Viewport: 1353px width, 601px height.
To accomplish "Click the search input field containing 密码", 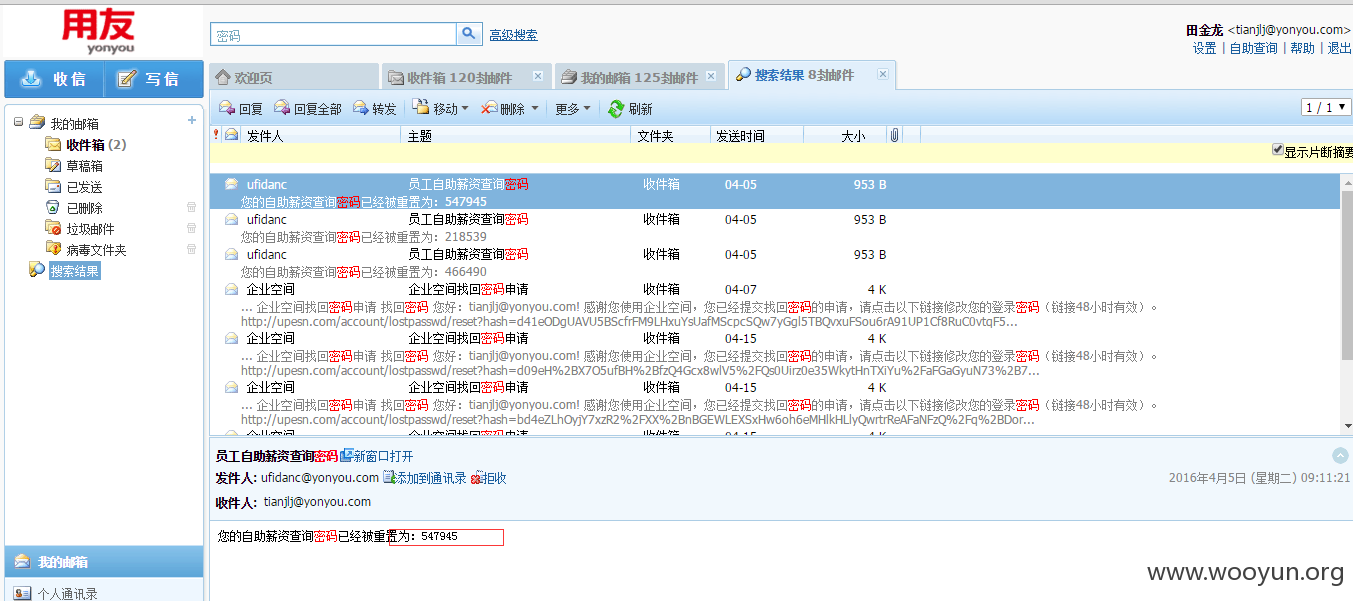I will pos(333,34).
